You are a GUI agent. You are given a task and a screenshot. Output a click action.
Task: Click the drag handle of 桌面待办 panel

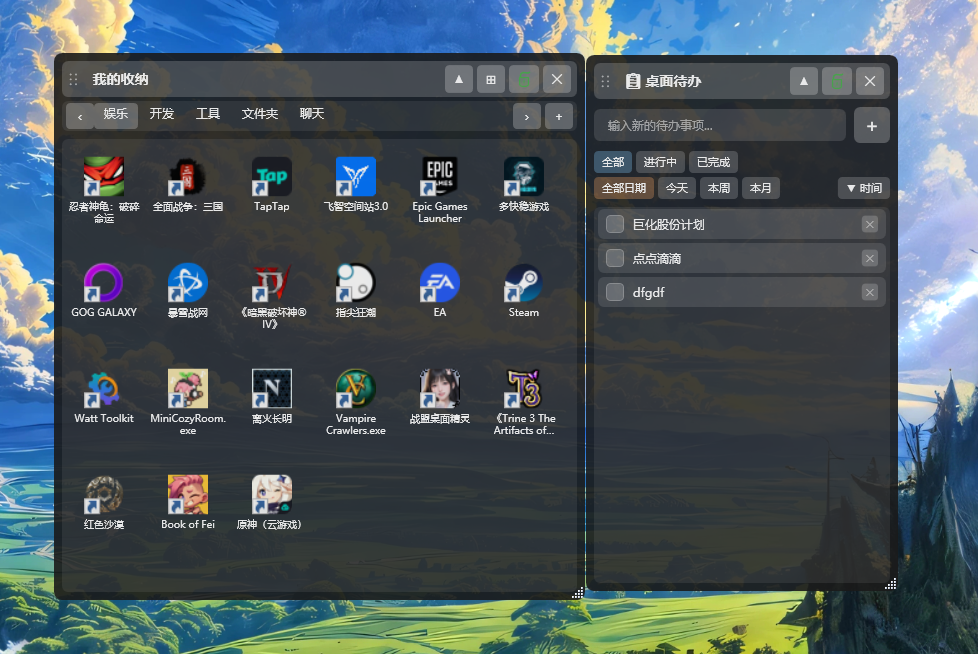pos(605,81)
